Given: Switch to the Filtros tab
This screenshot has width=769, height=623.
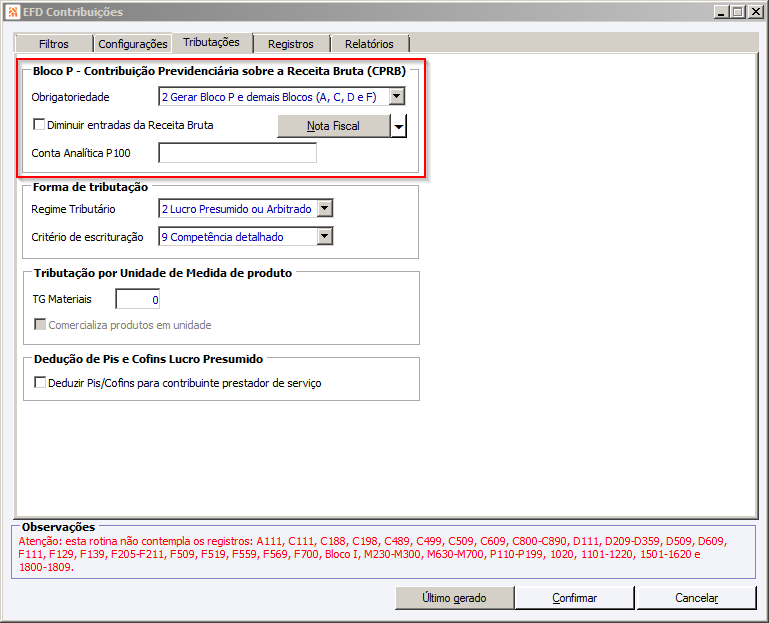Looking at the screenshot, I should (x=54, y=44).
